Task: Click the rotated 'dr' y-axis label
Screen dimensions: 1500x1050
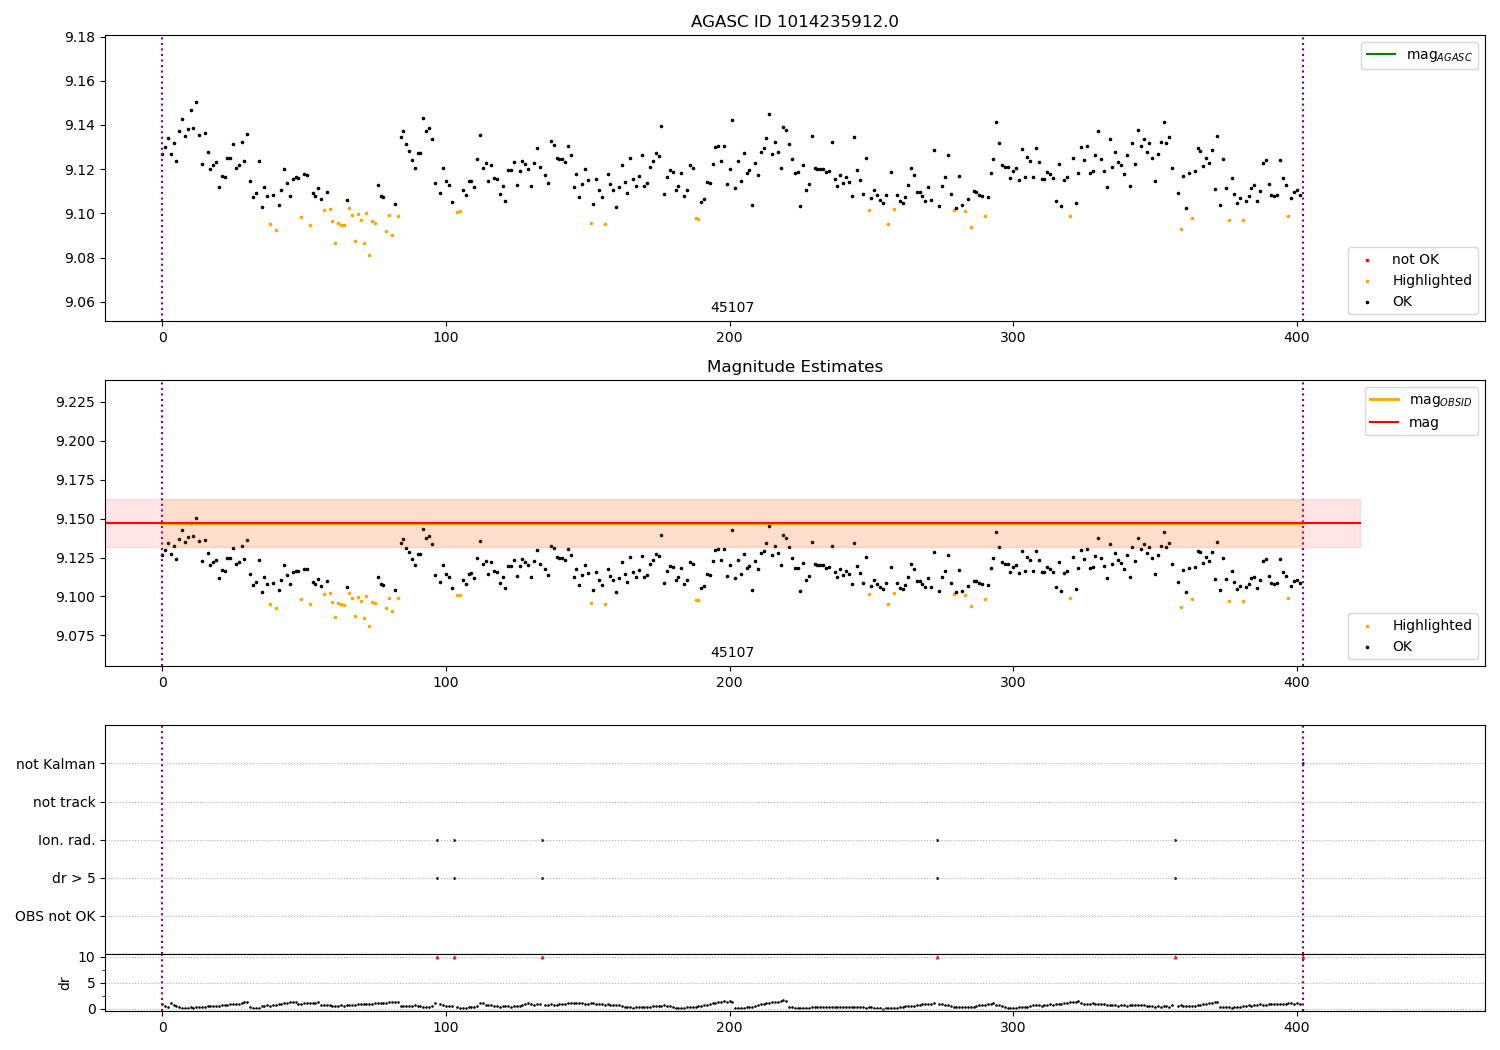Action: tap(65, 984)
